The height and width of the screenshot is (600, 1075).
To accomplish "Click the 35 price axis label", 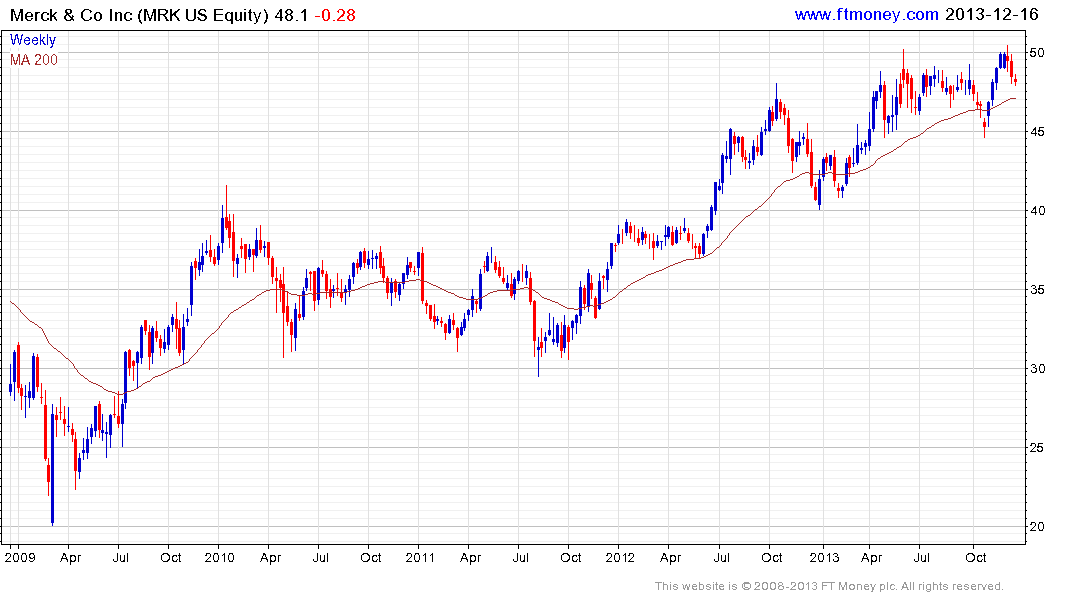I will coord(1037,289).
